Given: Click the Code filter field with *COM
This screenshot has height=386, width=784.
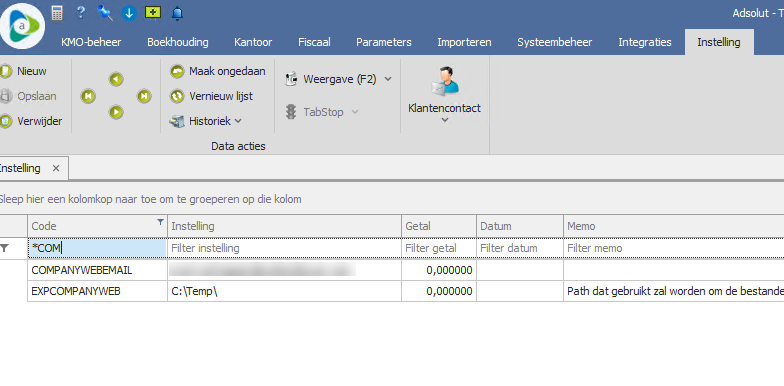Looking at the screenshot, I should (x=97, y=248).
